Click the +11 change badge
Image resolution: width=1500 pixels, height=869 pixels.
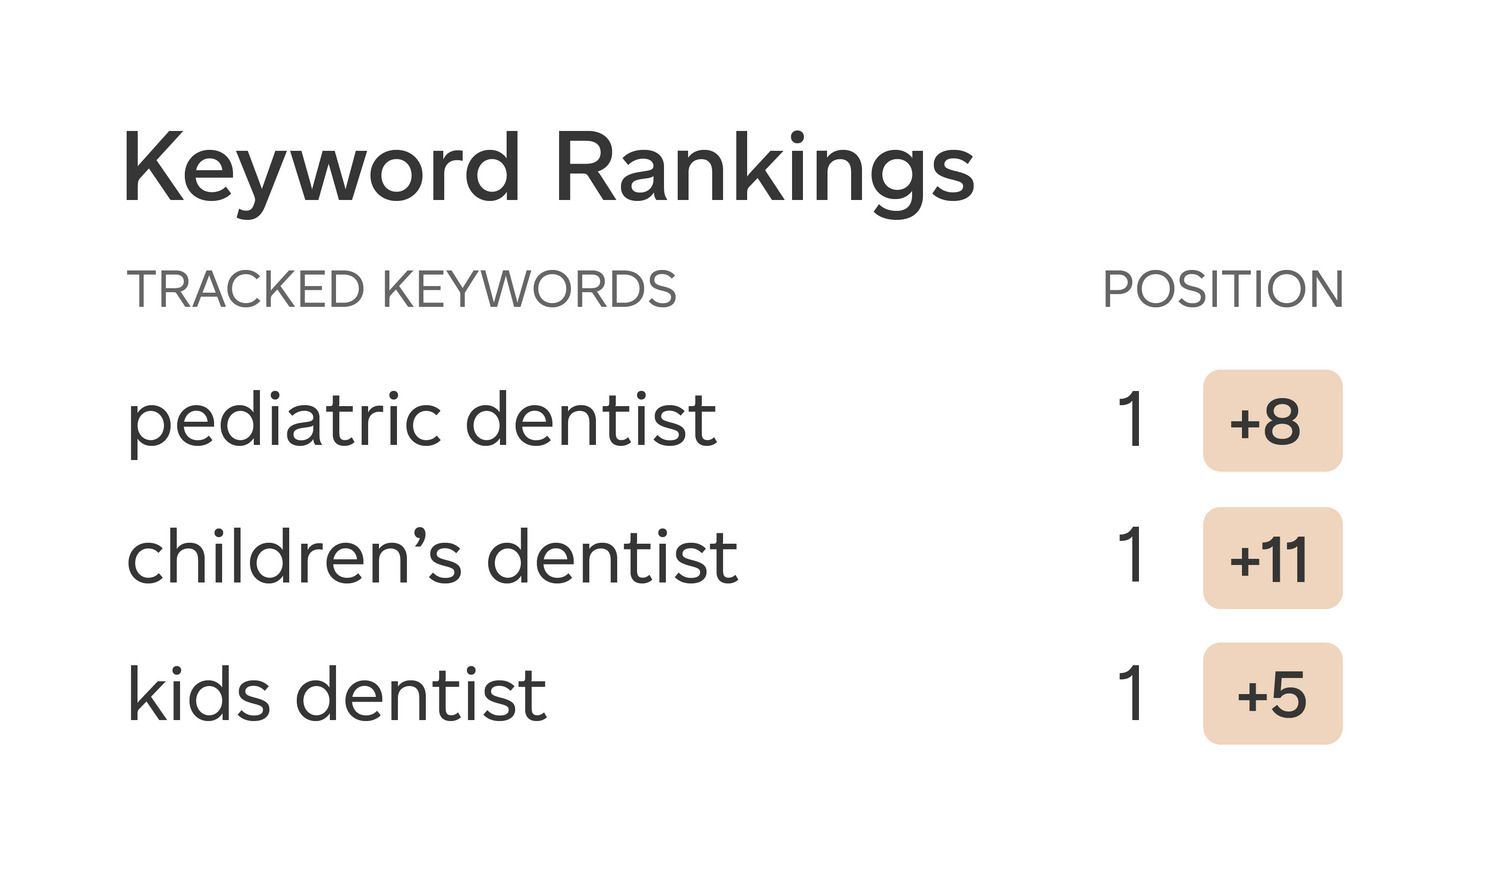coord(1272,558)
